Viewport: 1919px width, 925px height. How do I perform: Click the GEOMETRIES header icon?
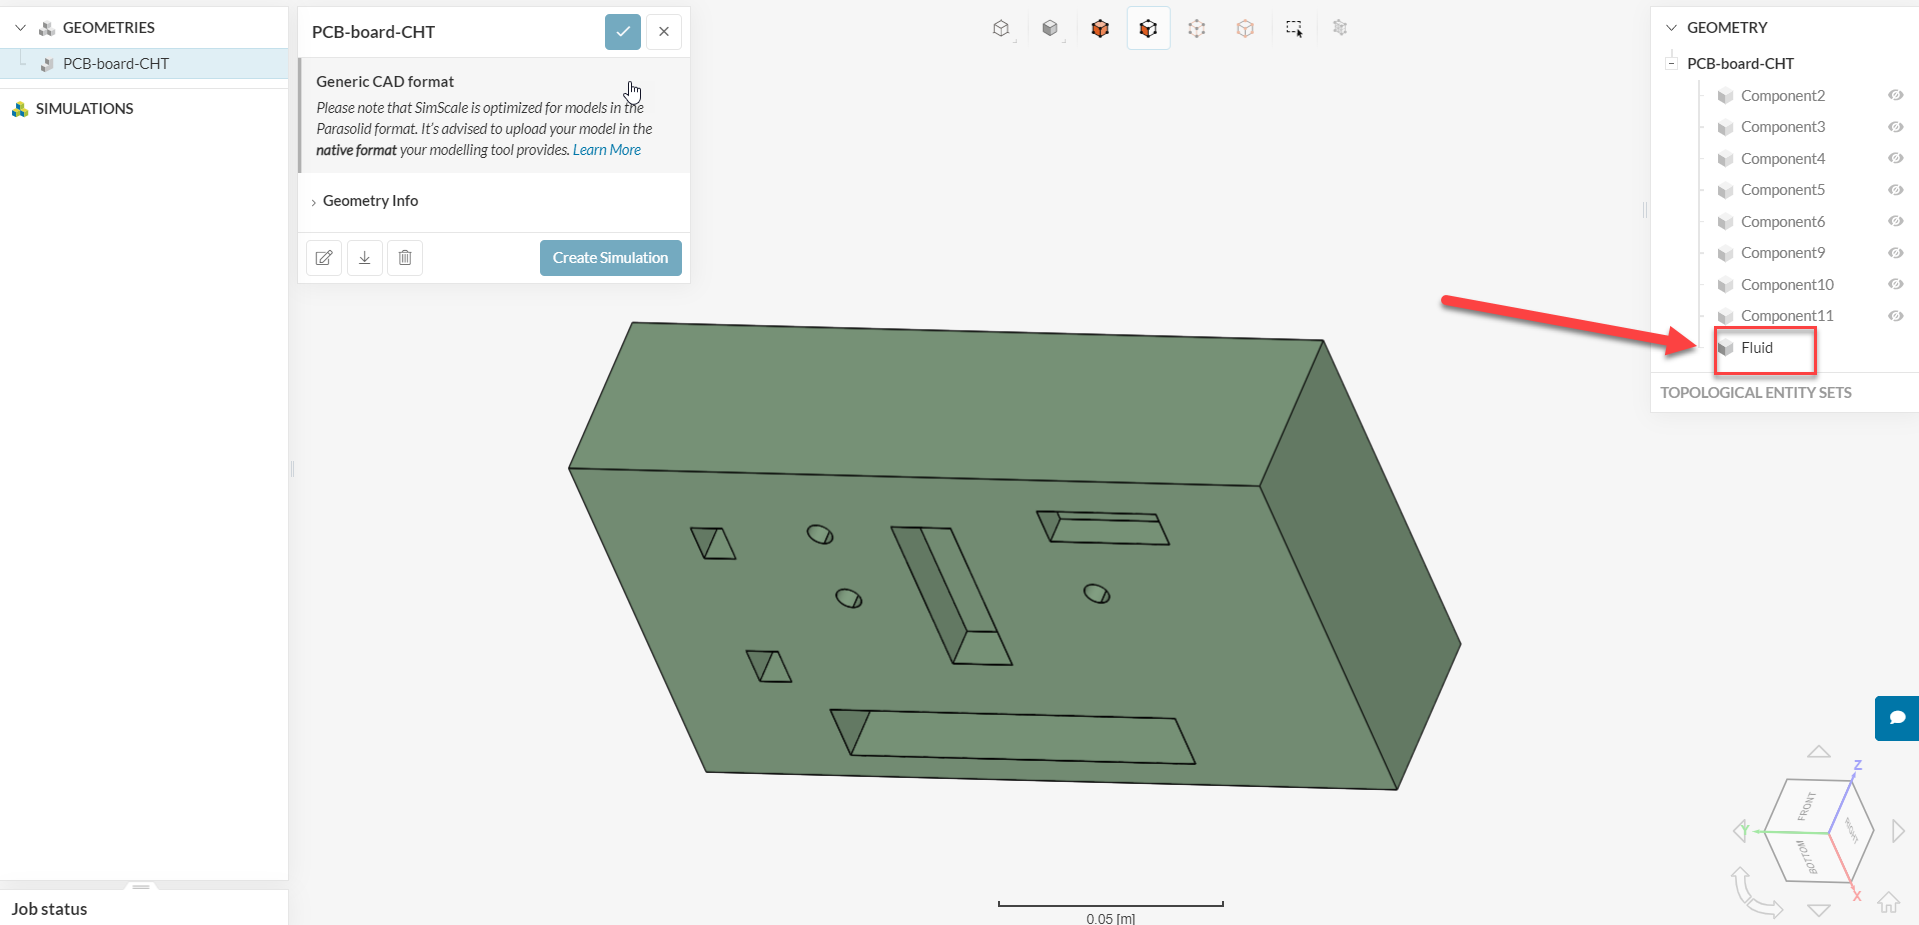(46, 28)
